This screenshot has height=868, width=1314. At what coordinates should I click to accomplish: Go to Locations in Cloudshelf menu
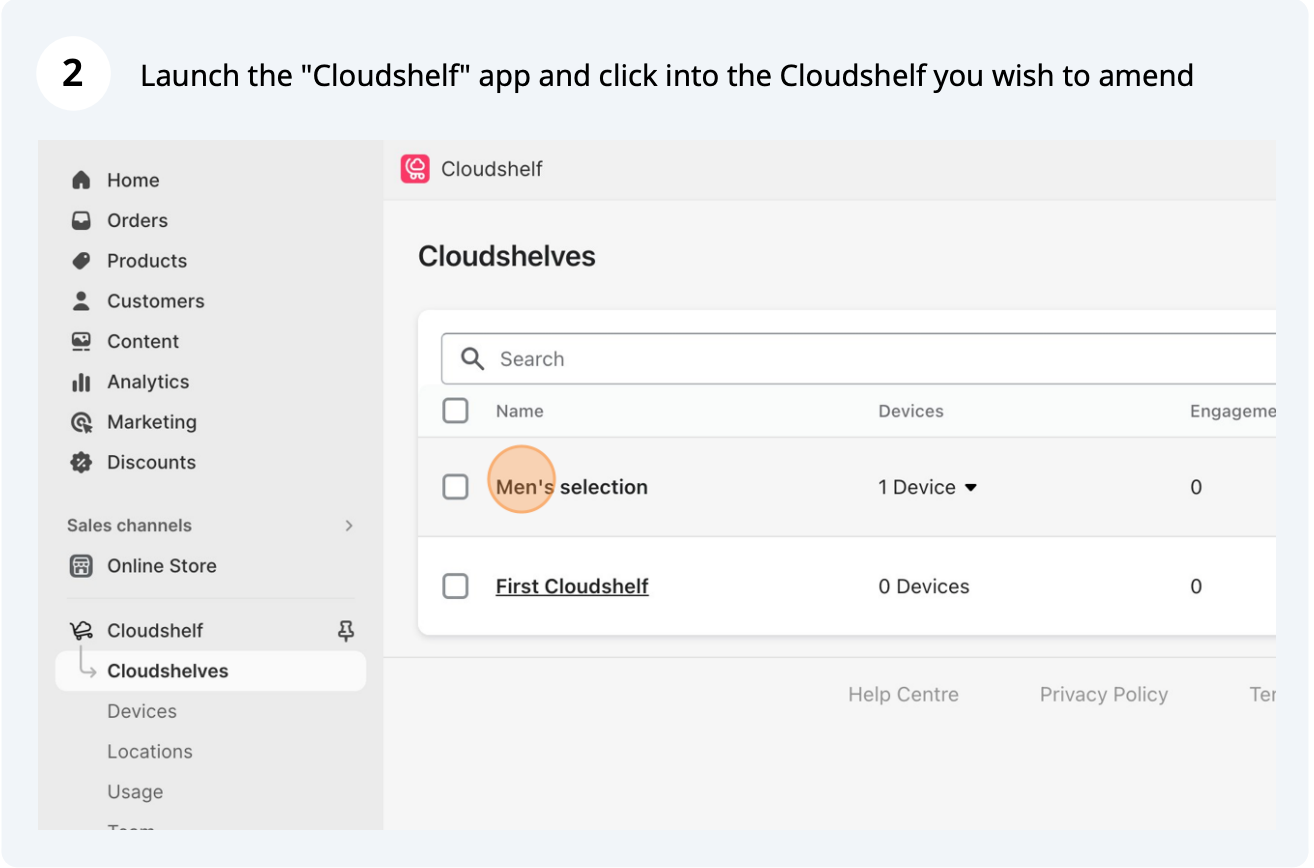tap(150, 751)
